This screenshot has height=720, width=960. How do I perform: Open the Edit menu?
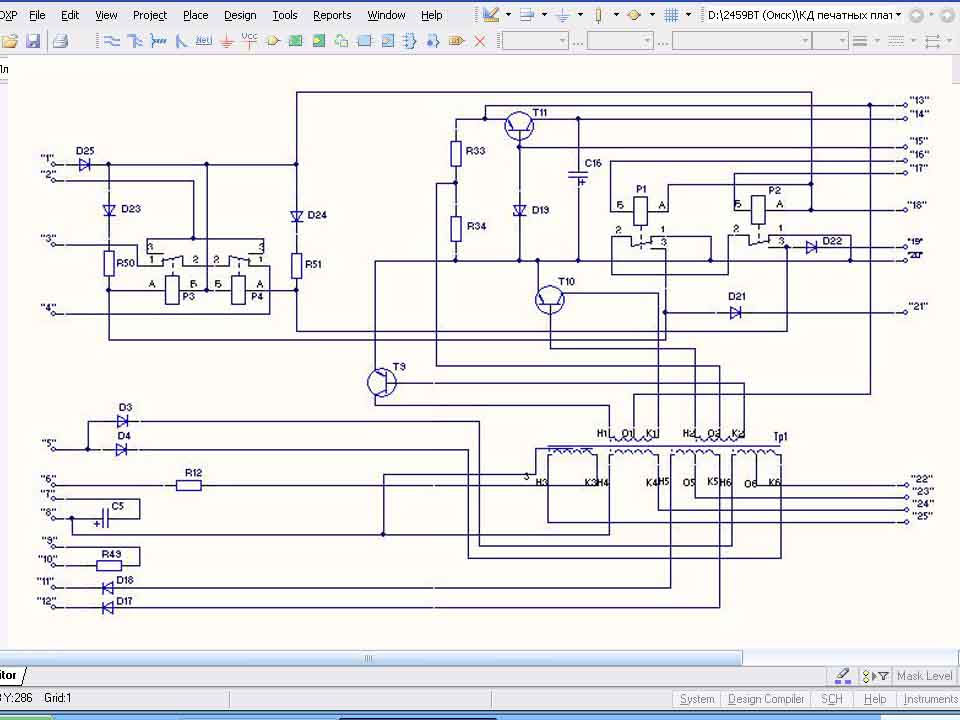click(x=70, y=15)
